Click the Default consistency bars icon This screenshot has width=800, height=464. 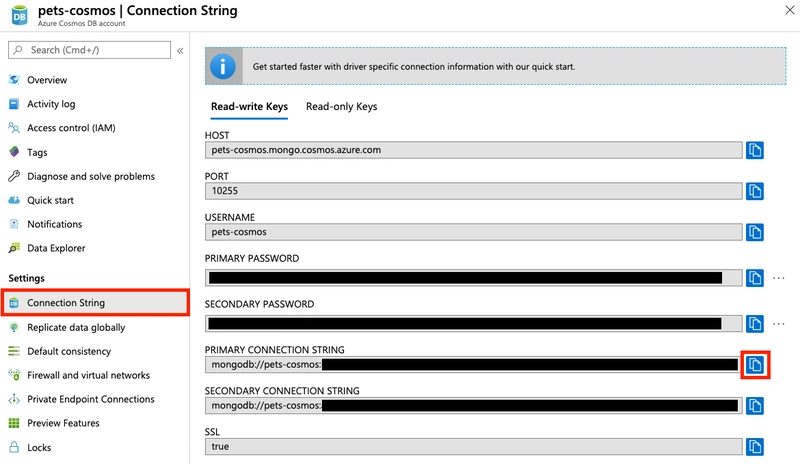click(x=14, y=351)
